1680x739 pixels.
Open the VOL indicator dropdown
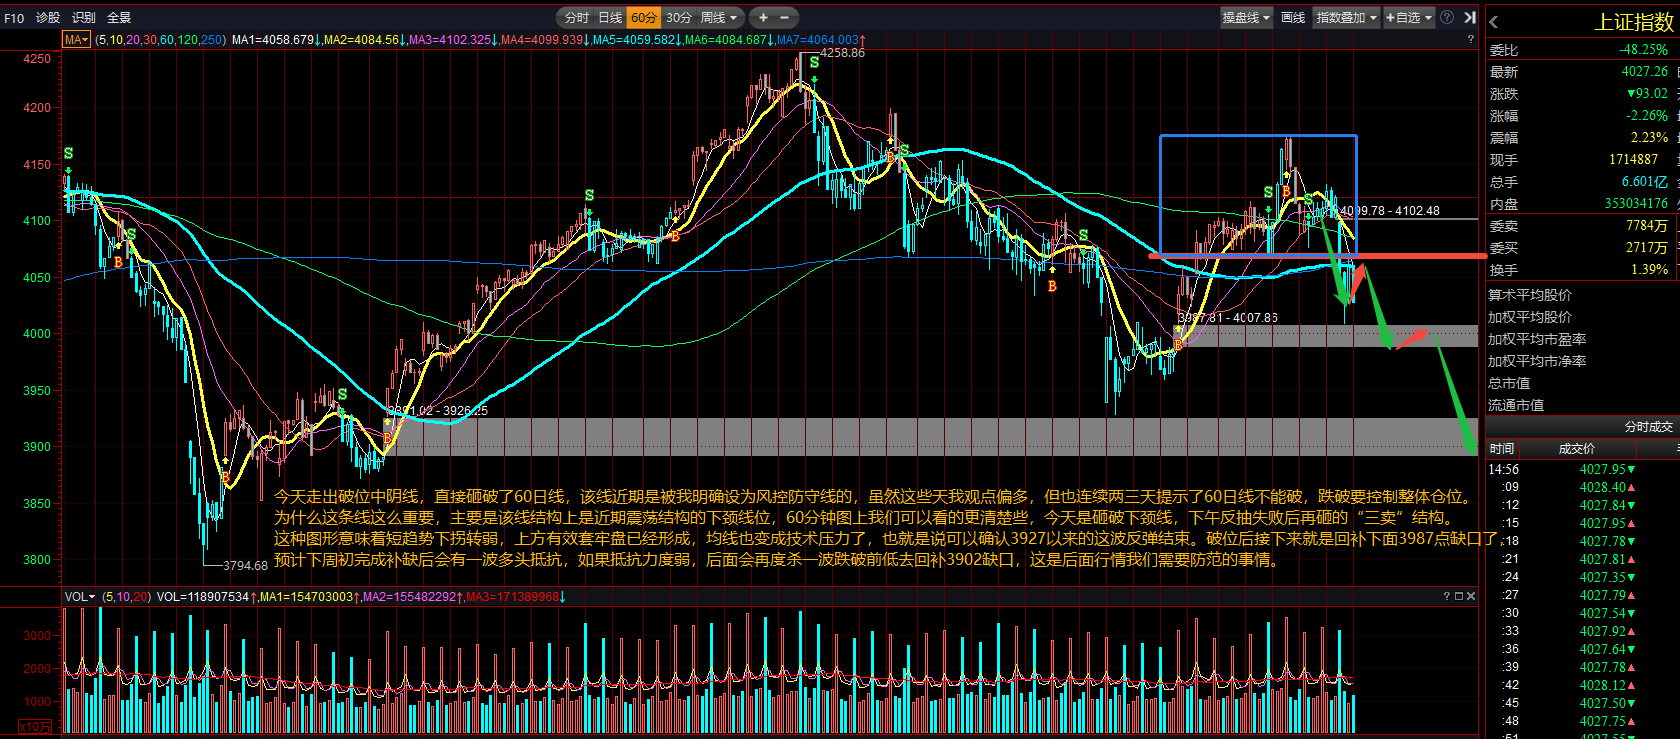(80, 596)
